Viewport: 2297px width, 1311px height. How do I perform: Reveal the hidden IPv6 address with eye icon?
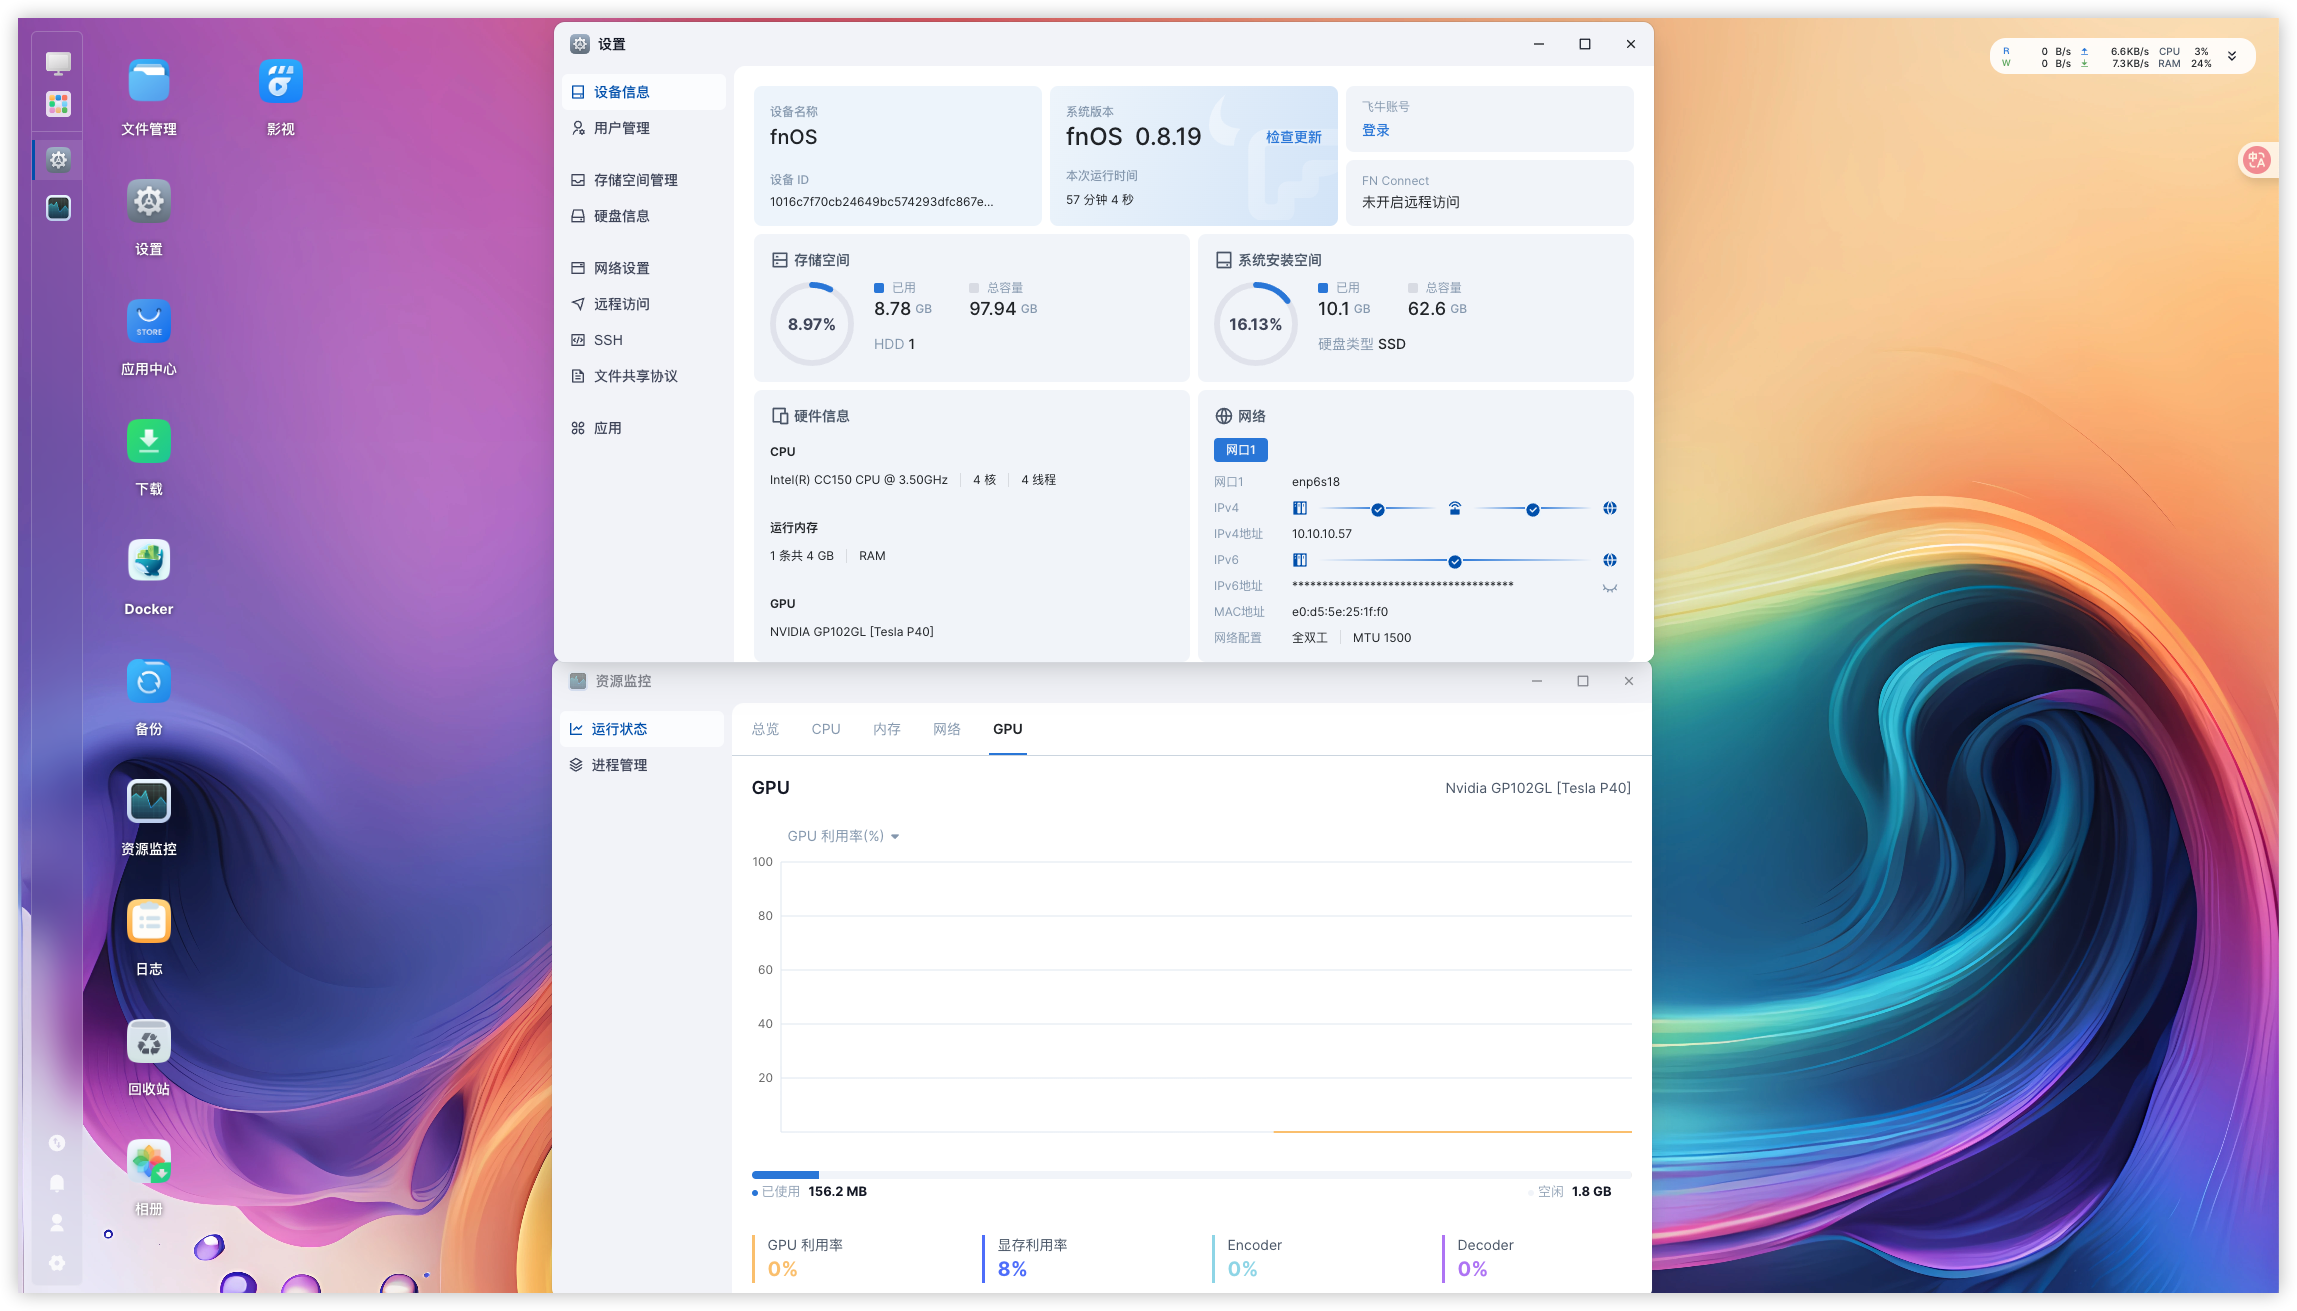[x=1610, y=588]
